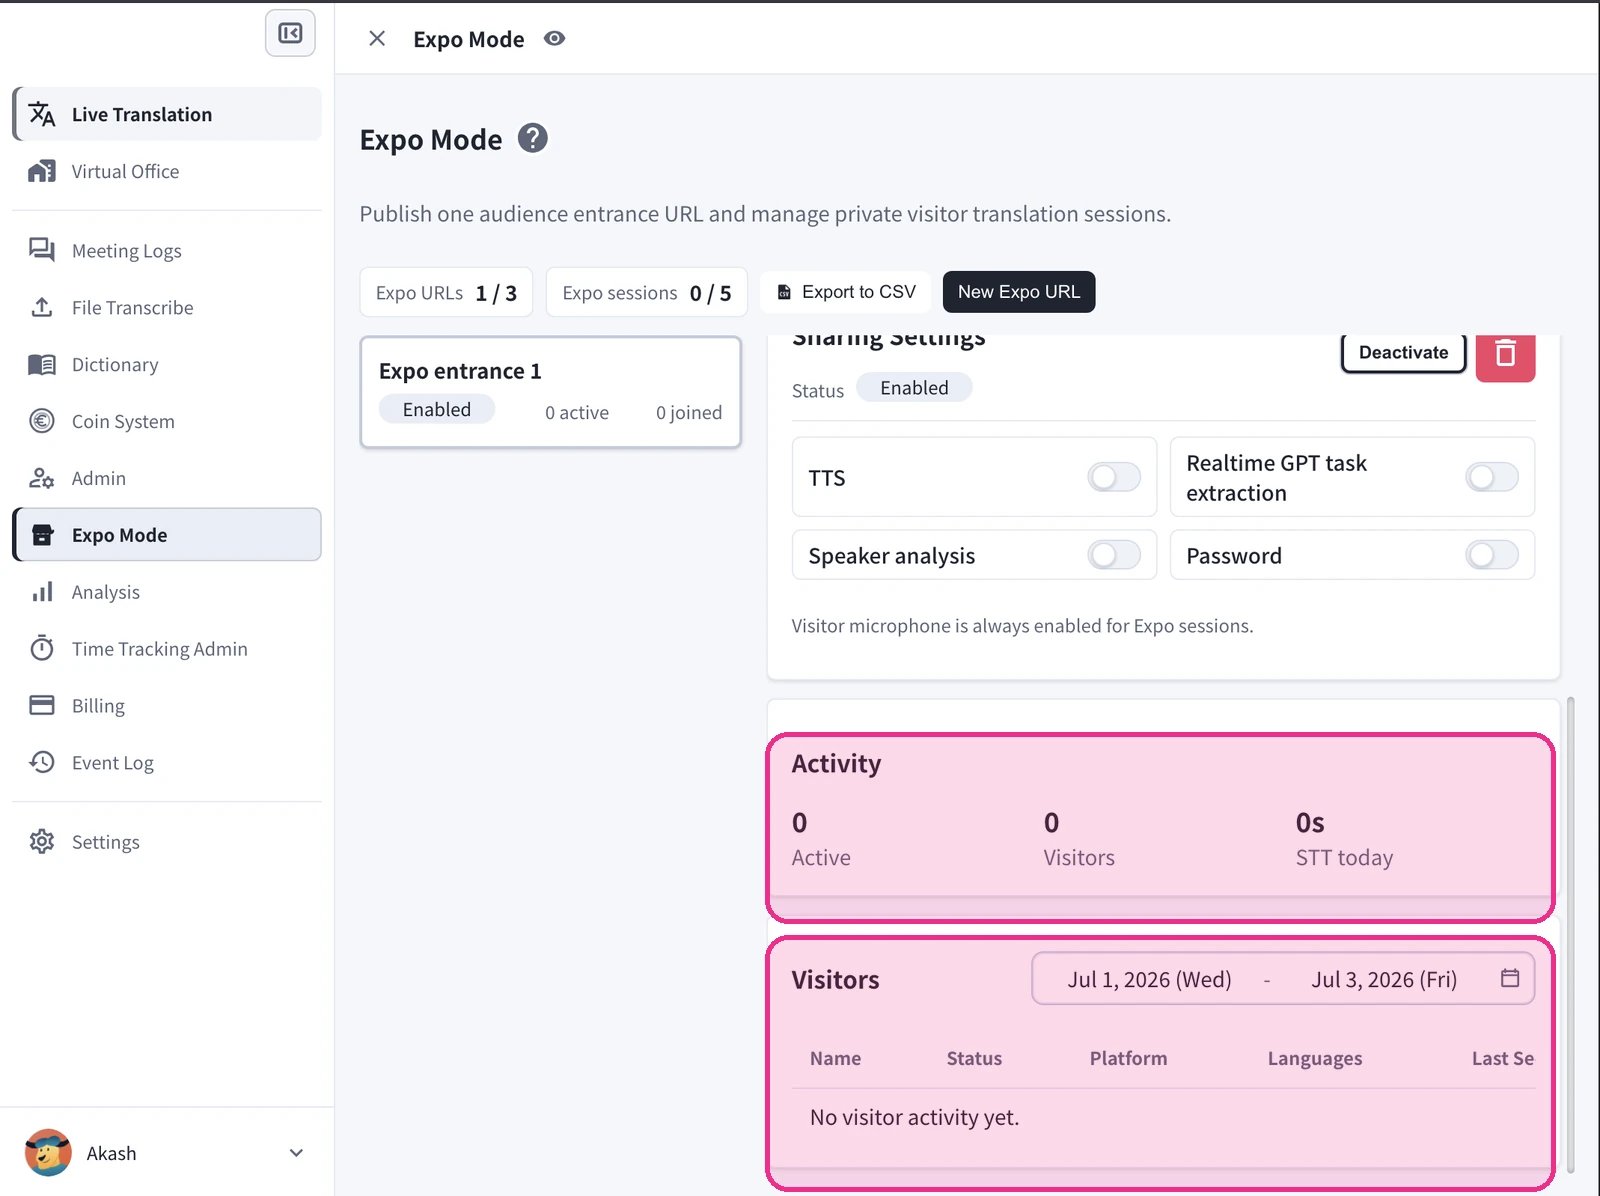
Task: Collapse the sidebar with the panel icon
Action: (290, 33)
